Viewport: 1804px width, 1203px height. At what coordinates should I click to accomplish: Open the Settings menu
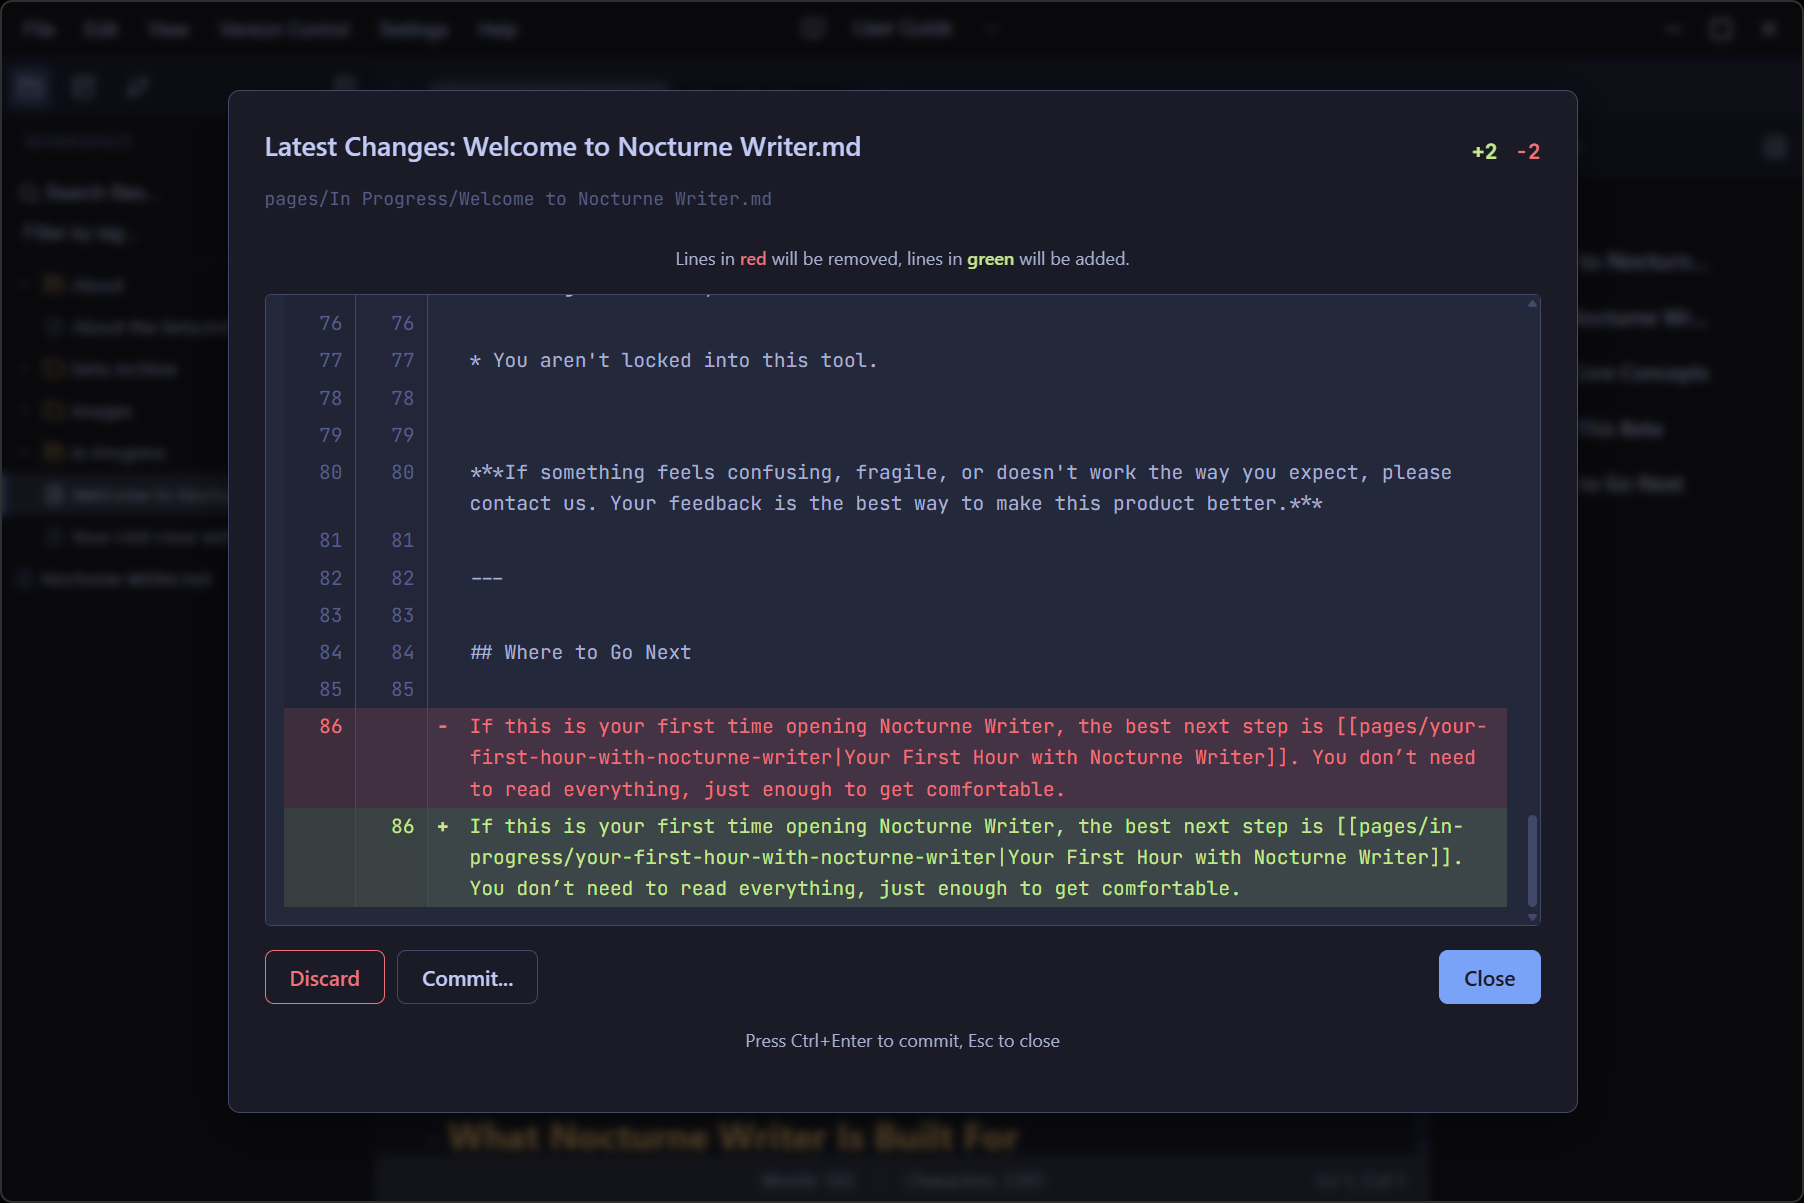click(414, 29)
